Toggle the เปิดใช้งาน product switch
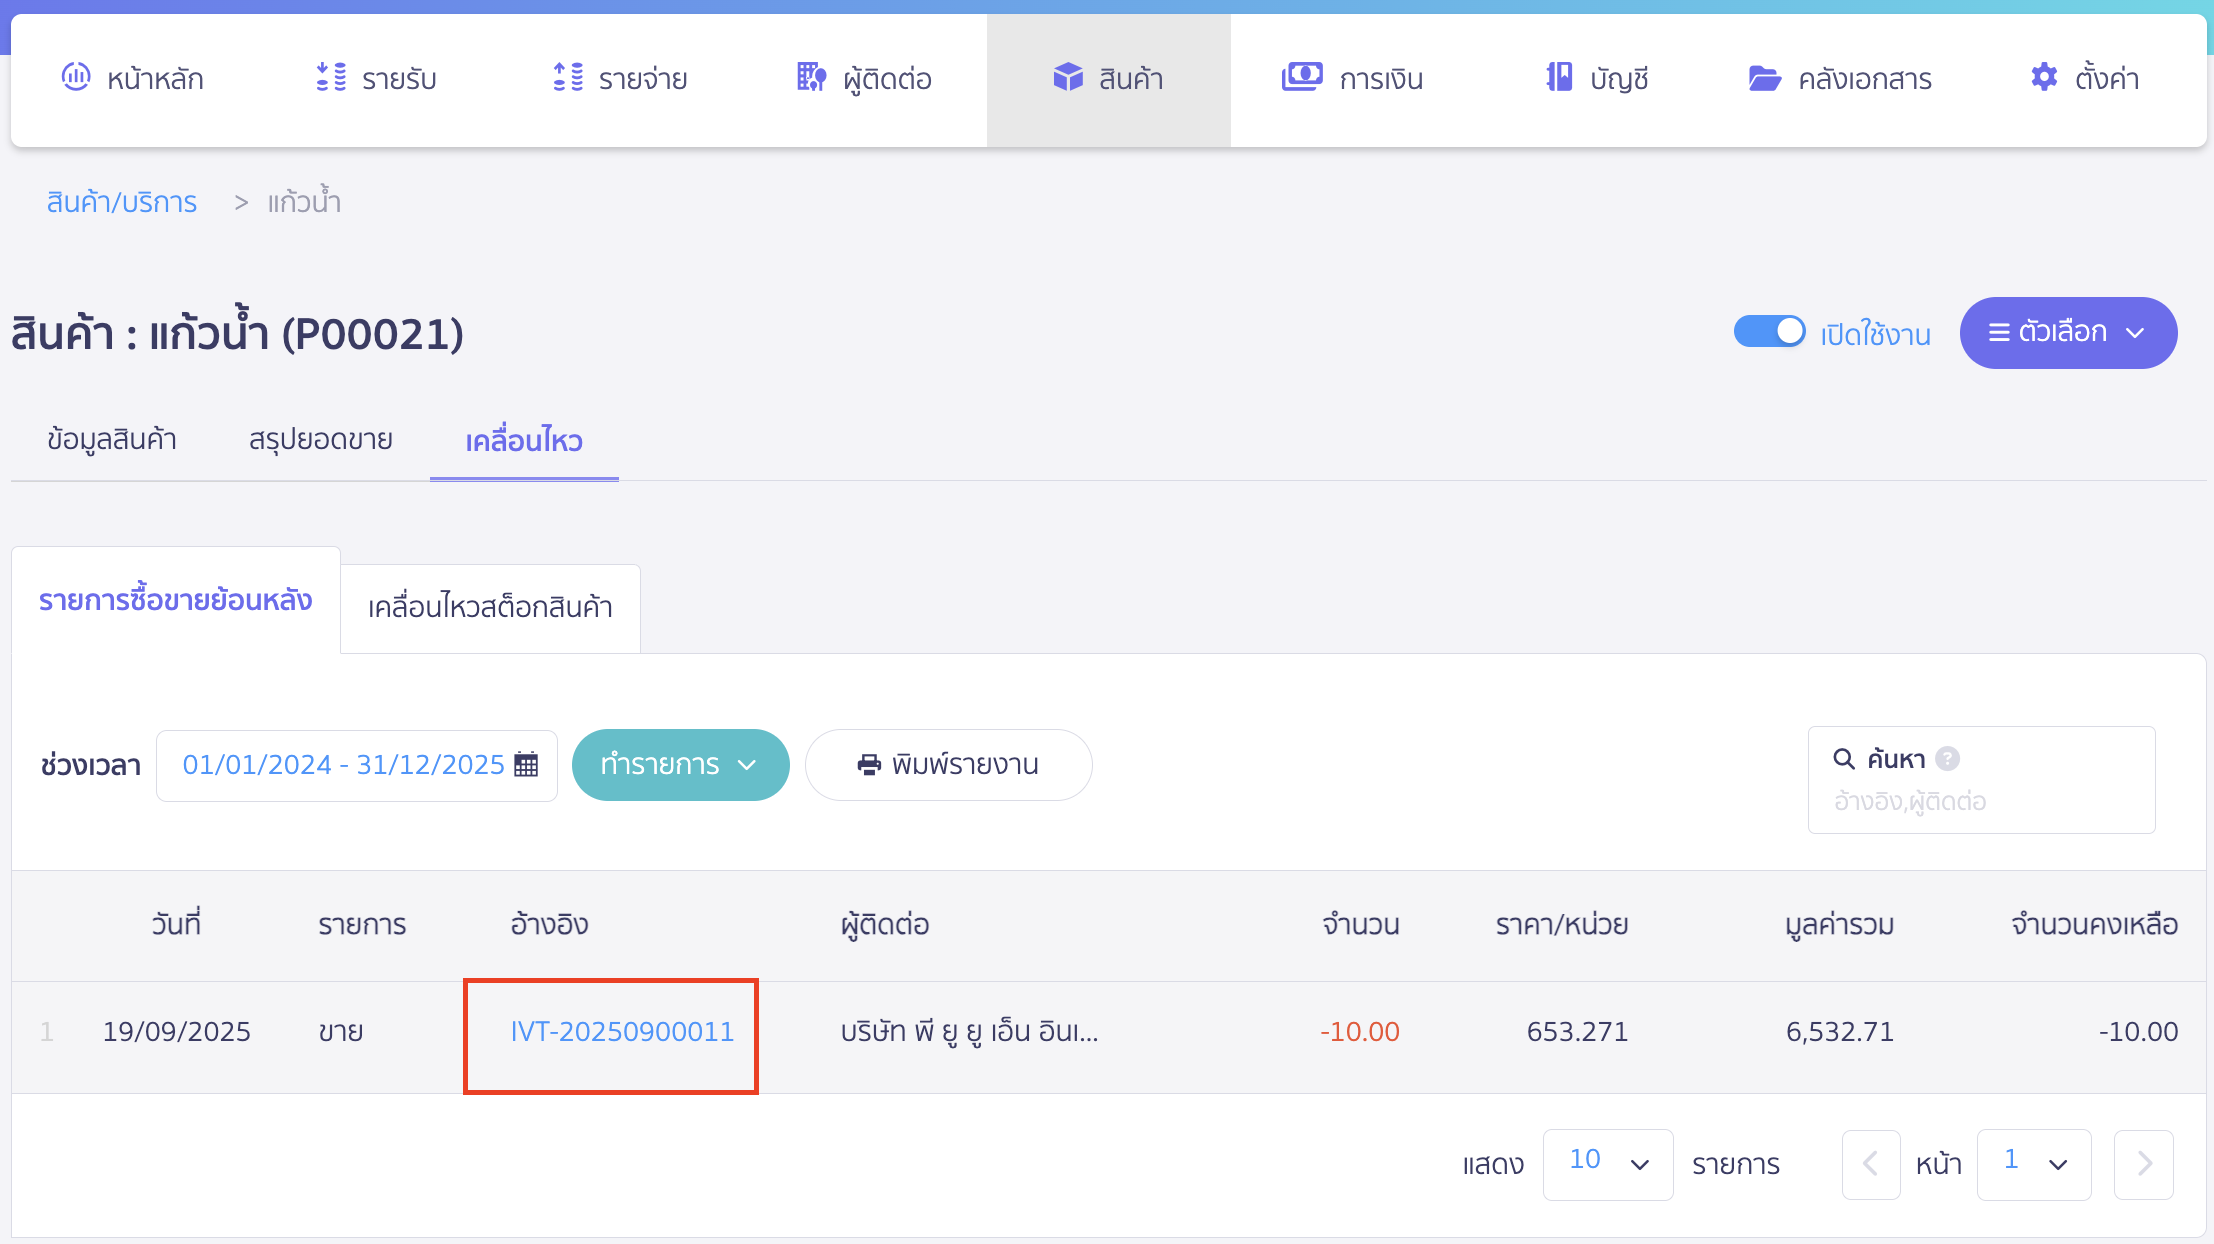 [1769, 332]
